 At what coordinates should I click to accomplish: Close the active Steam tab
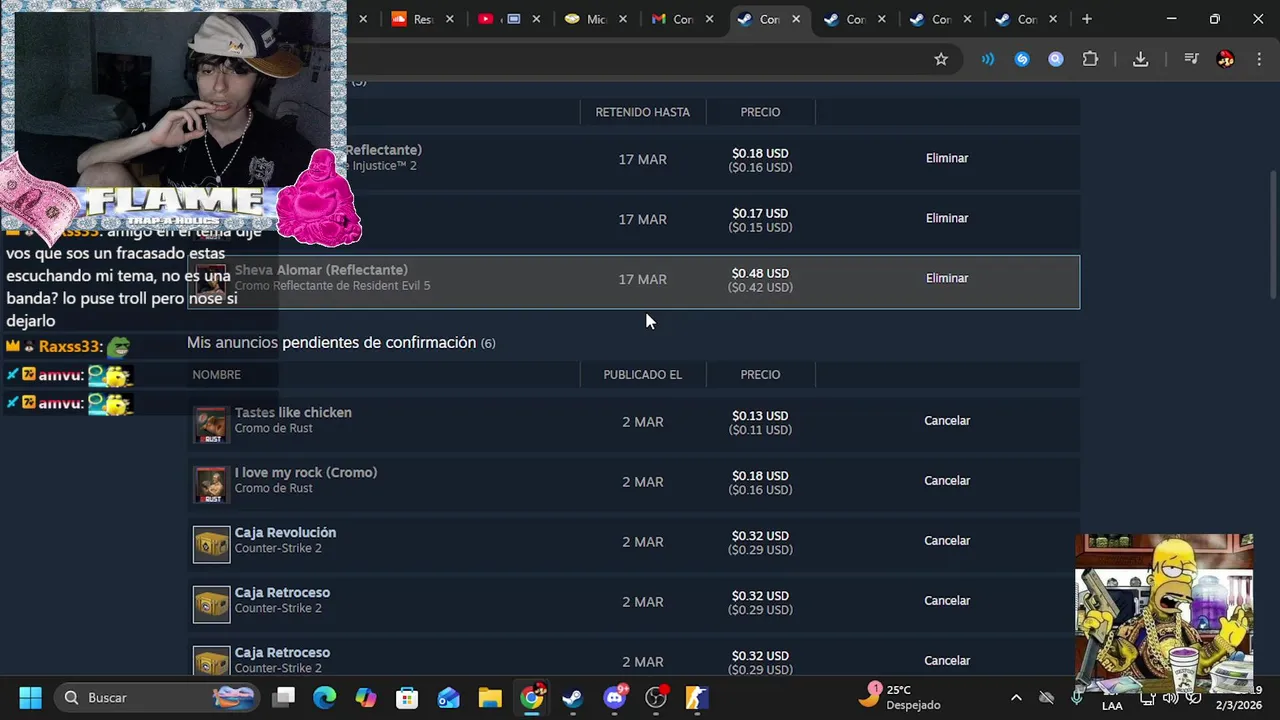795,19
